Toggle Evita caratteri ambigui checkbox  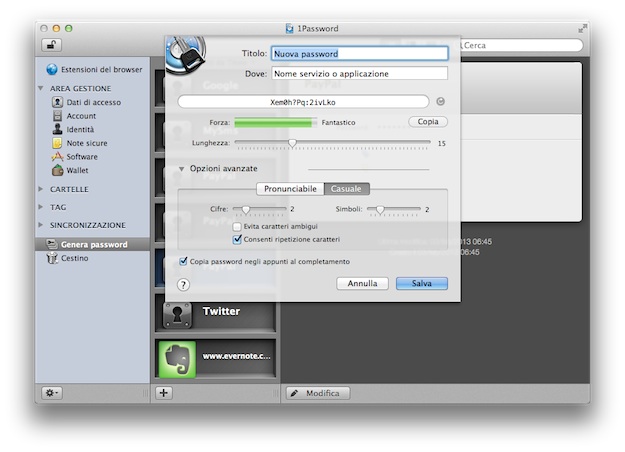[237, 227]
